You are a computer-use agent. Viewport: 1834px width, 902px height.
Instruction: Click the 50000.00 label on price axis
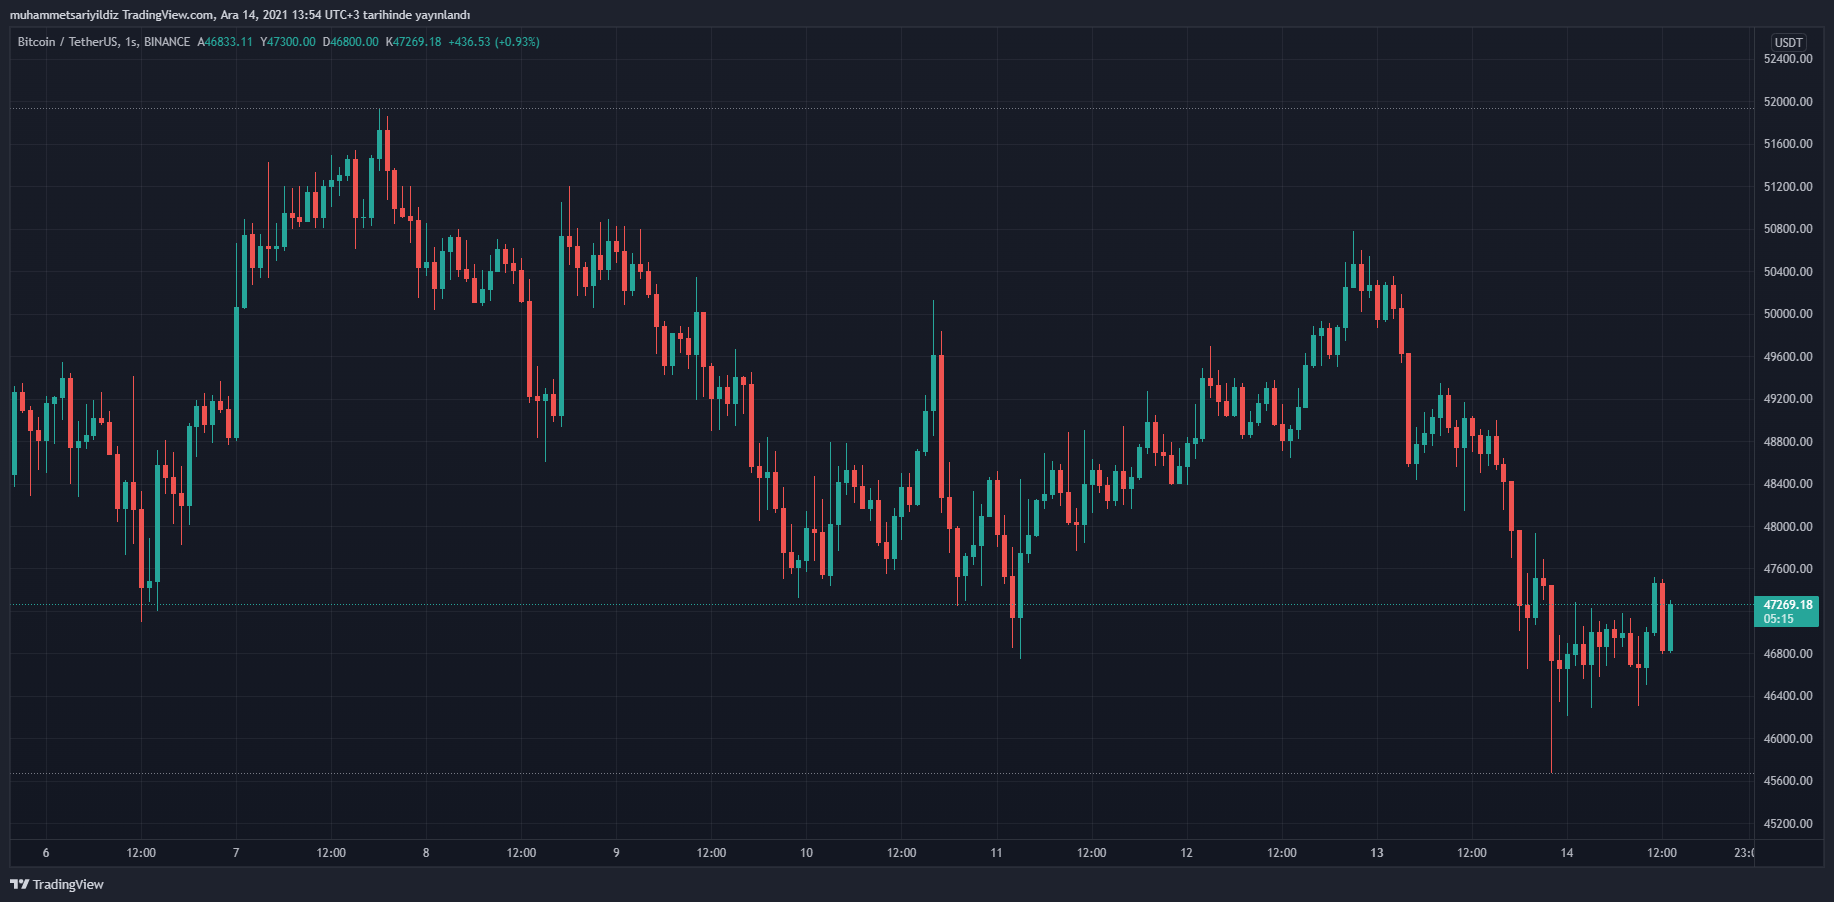(x=1787, y=314)
